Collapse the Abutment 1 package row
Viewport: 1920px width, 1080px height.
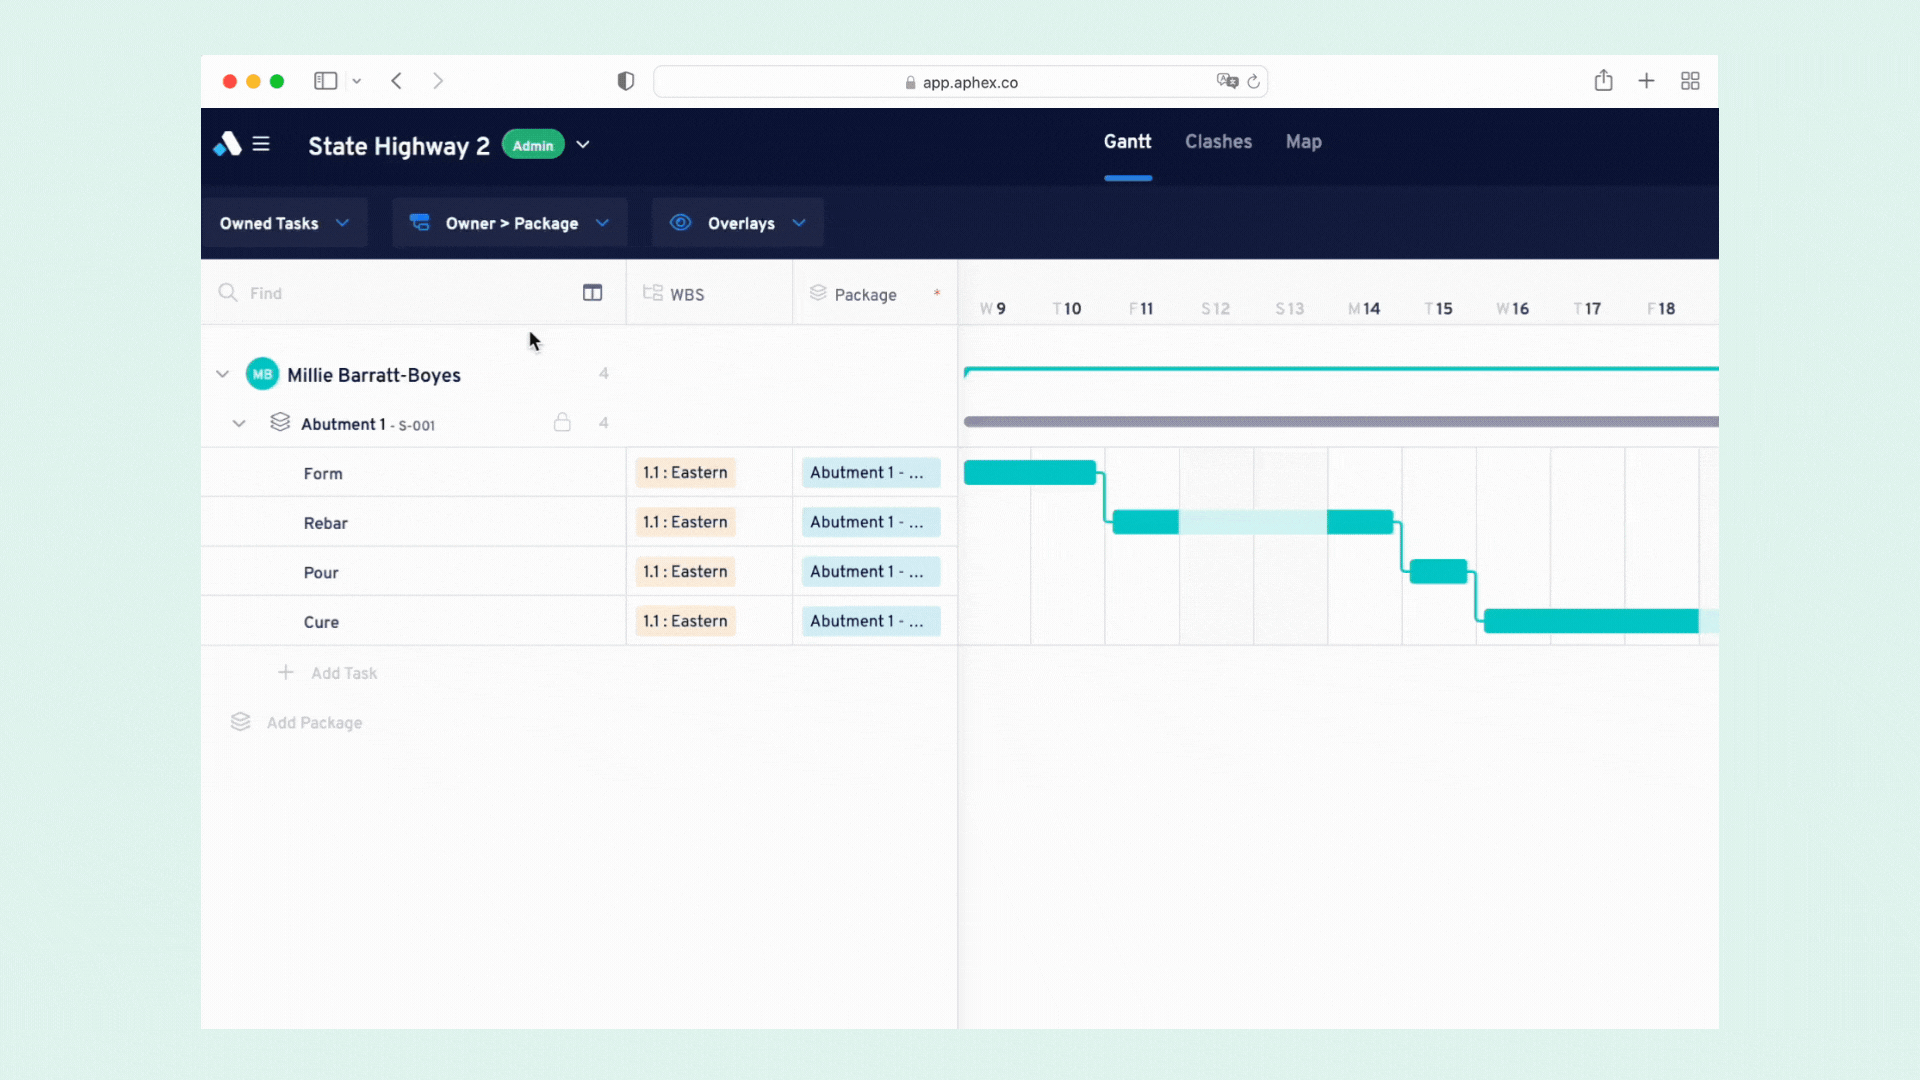239,422
